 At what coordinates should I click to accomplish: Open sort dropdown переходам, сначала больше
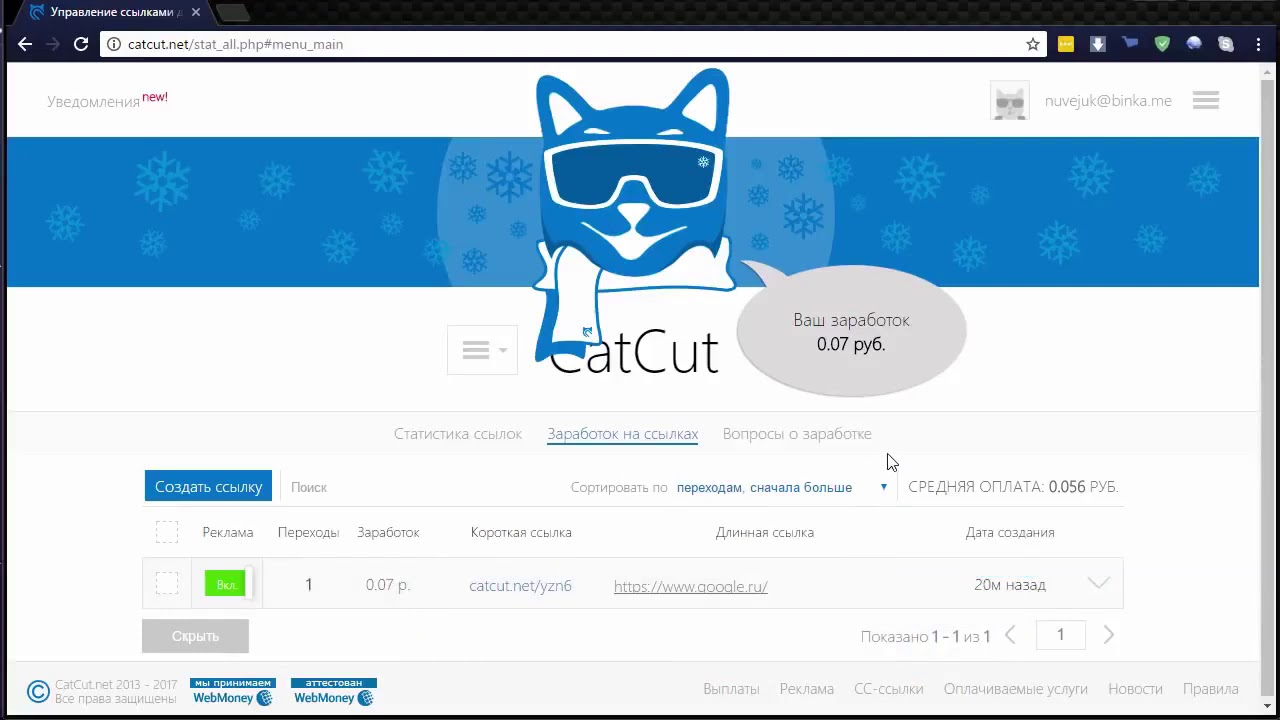764,487
